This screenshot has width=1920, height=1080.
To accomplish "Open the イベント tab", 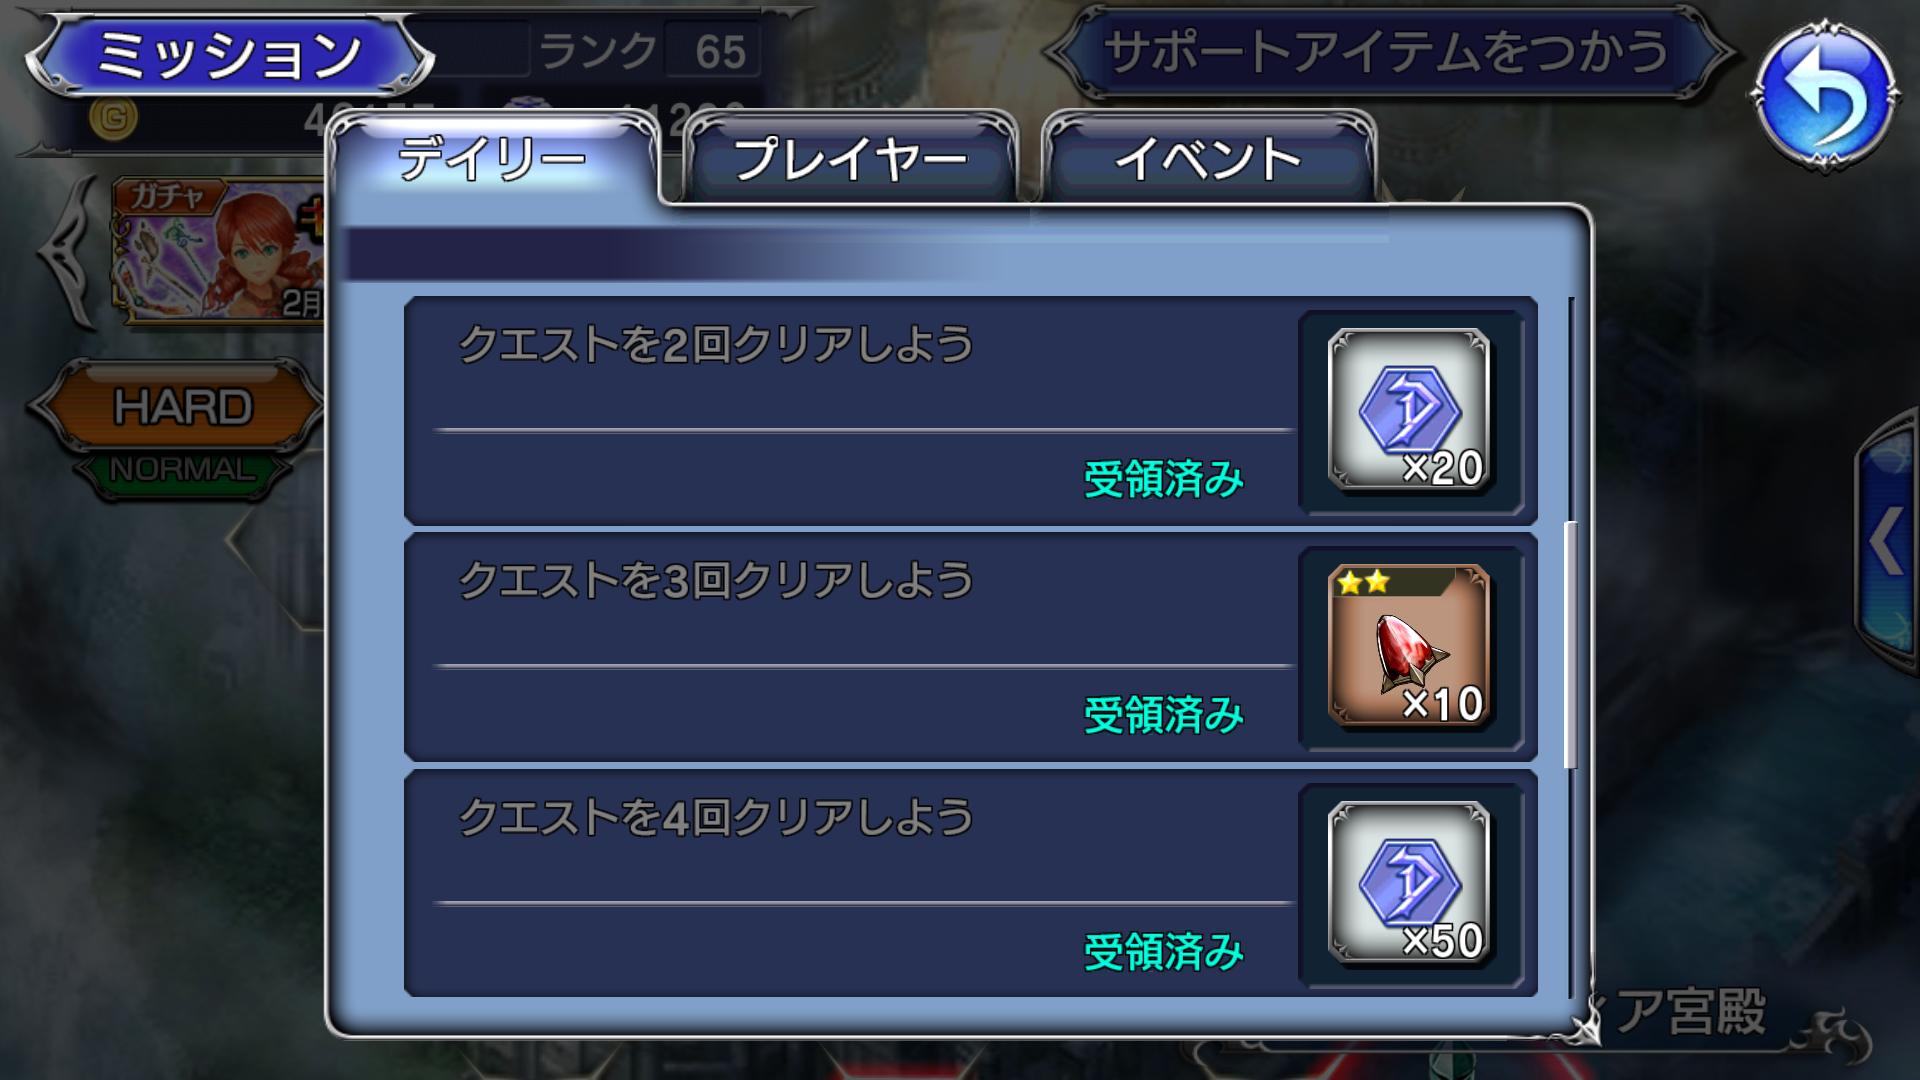I will pyautogui.click(x=1208, y=160).
